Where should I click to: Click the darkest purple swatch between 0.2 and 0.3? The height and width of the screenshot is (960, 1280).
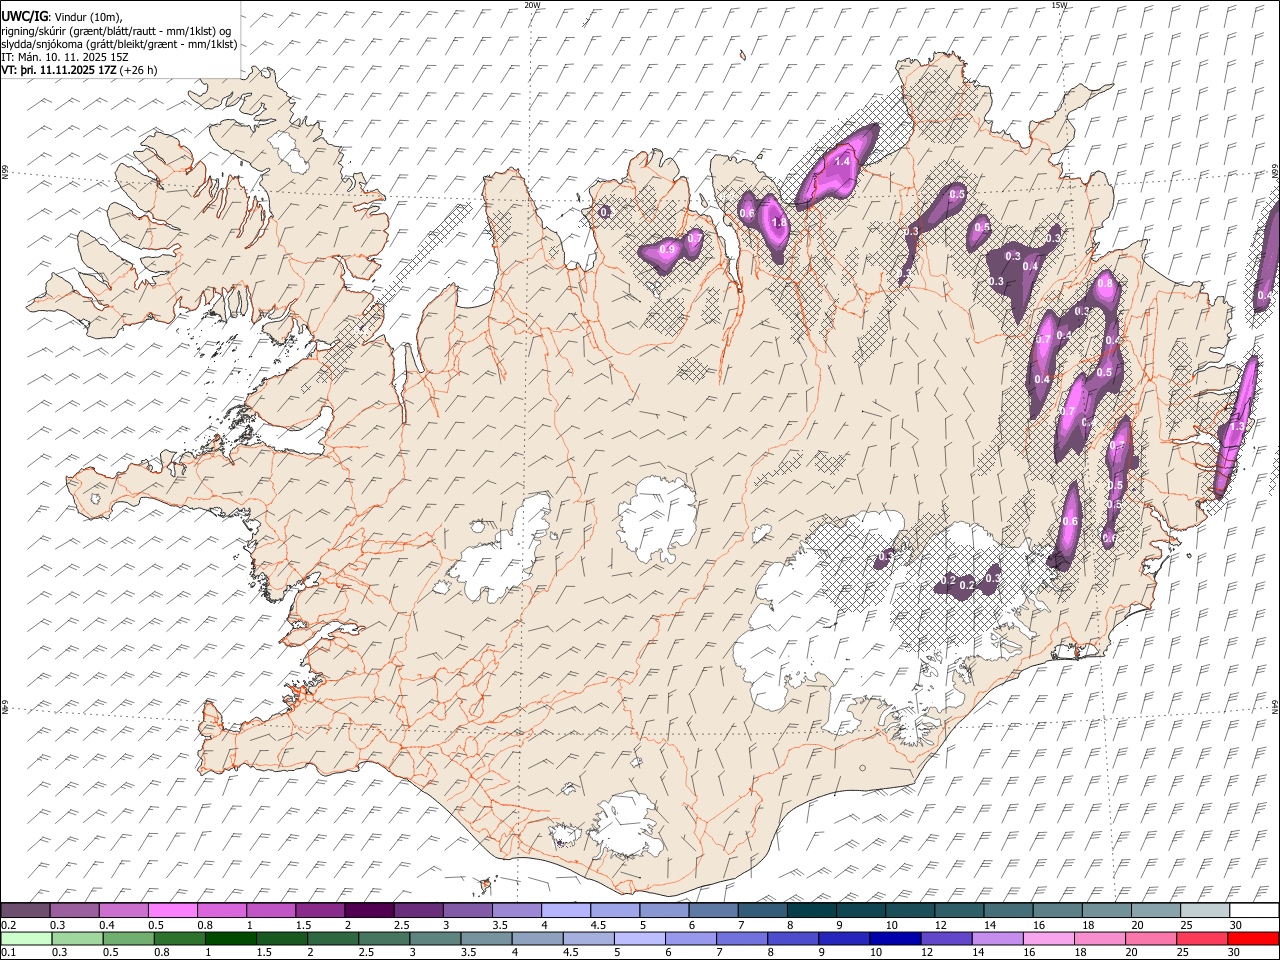25,910
